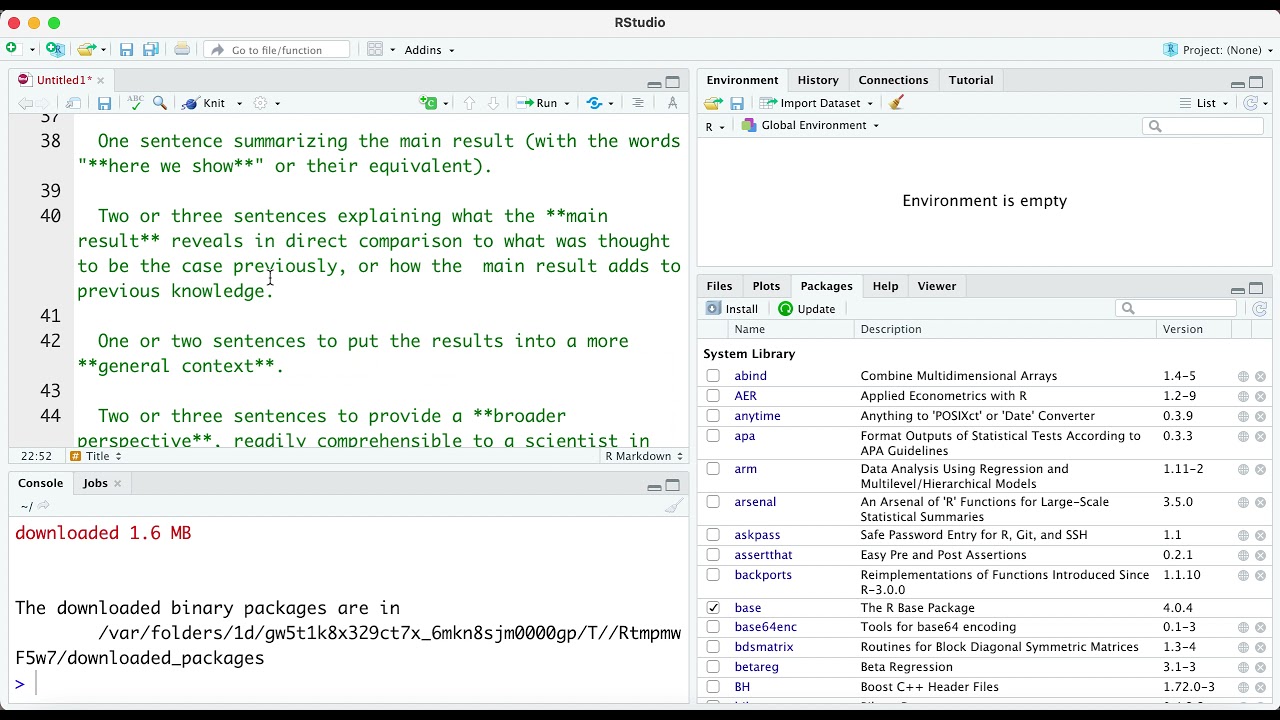Screen dimensions: 1280x720
Task: Save the Untitled1 document from editor toolbar
Action: [x=104, y=103]
